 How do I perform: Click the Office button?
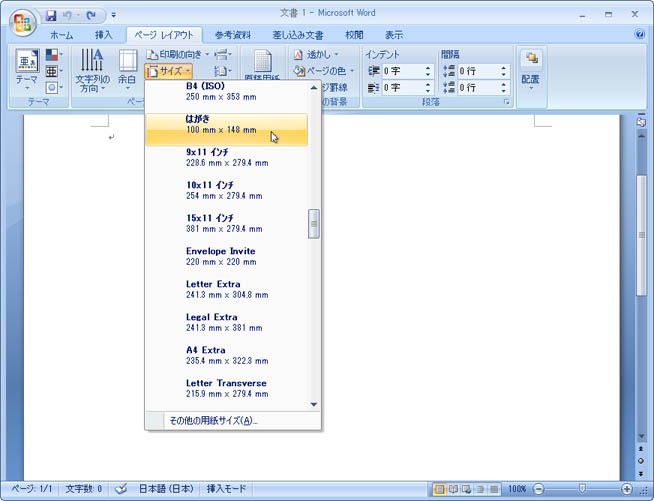point(20,23)
